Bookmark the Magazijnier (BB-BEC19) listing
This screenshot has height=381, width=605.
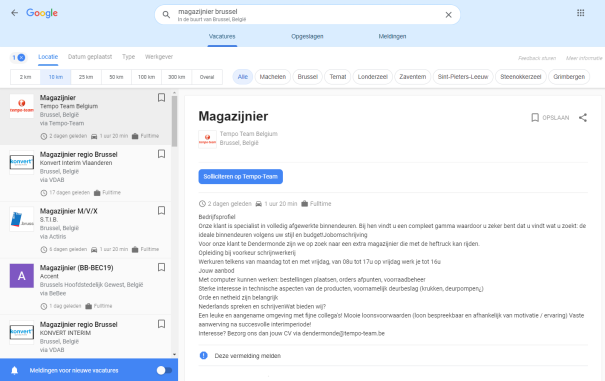coord(161,267)
